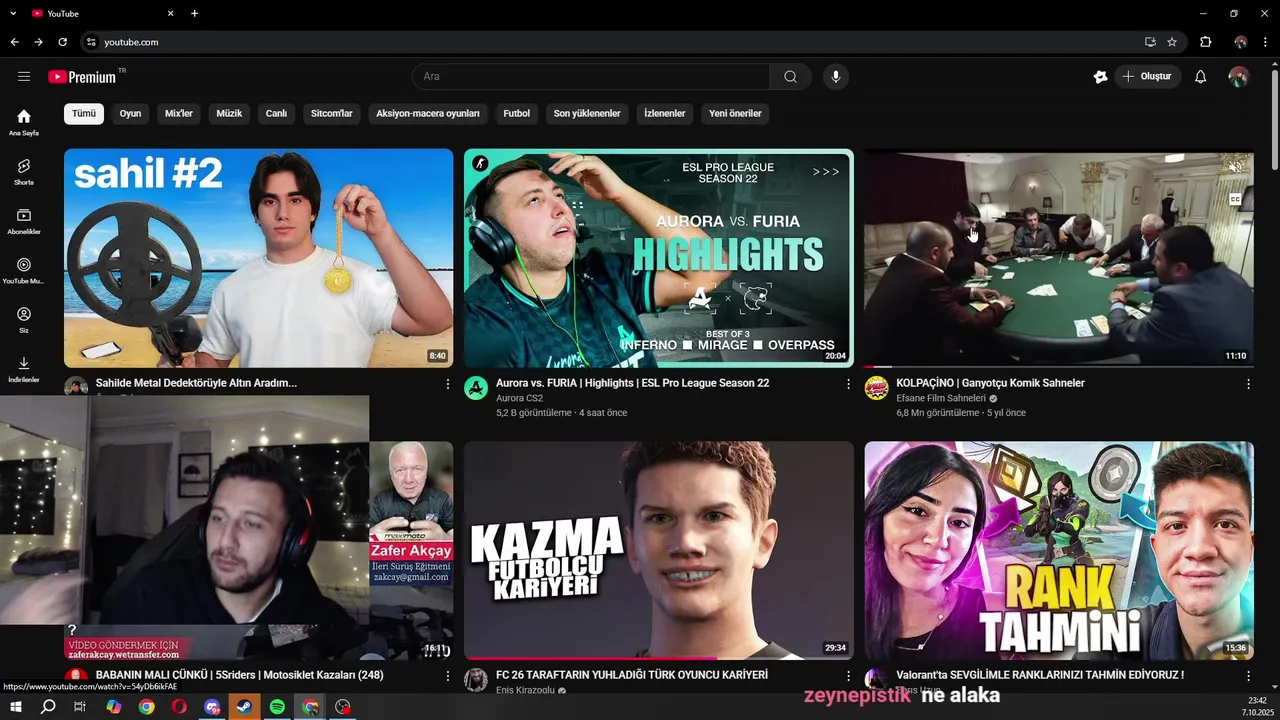The width and height of the screenshot is (1280, 720).
Task: Click the install app icon in address bar
Action: tap(1150, 42)
